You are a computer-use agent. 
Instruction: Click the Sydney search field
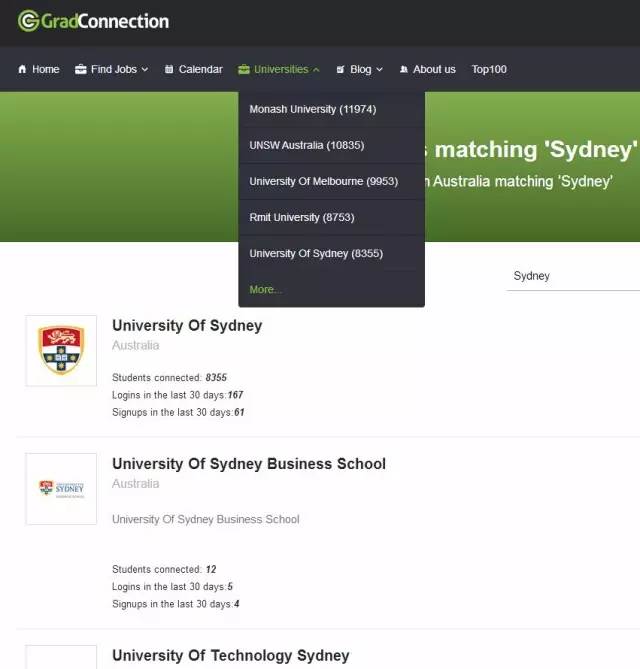point(573,276)
